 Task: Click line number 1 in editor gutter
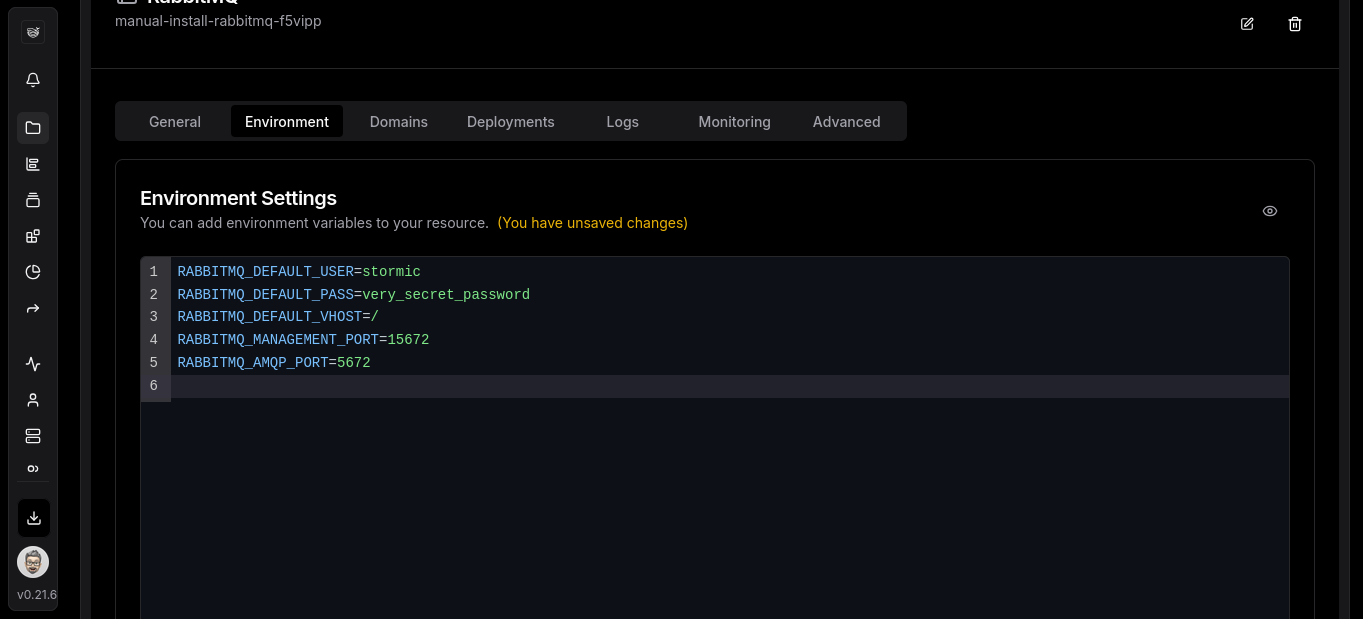154,272
